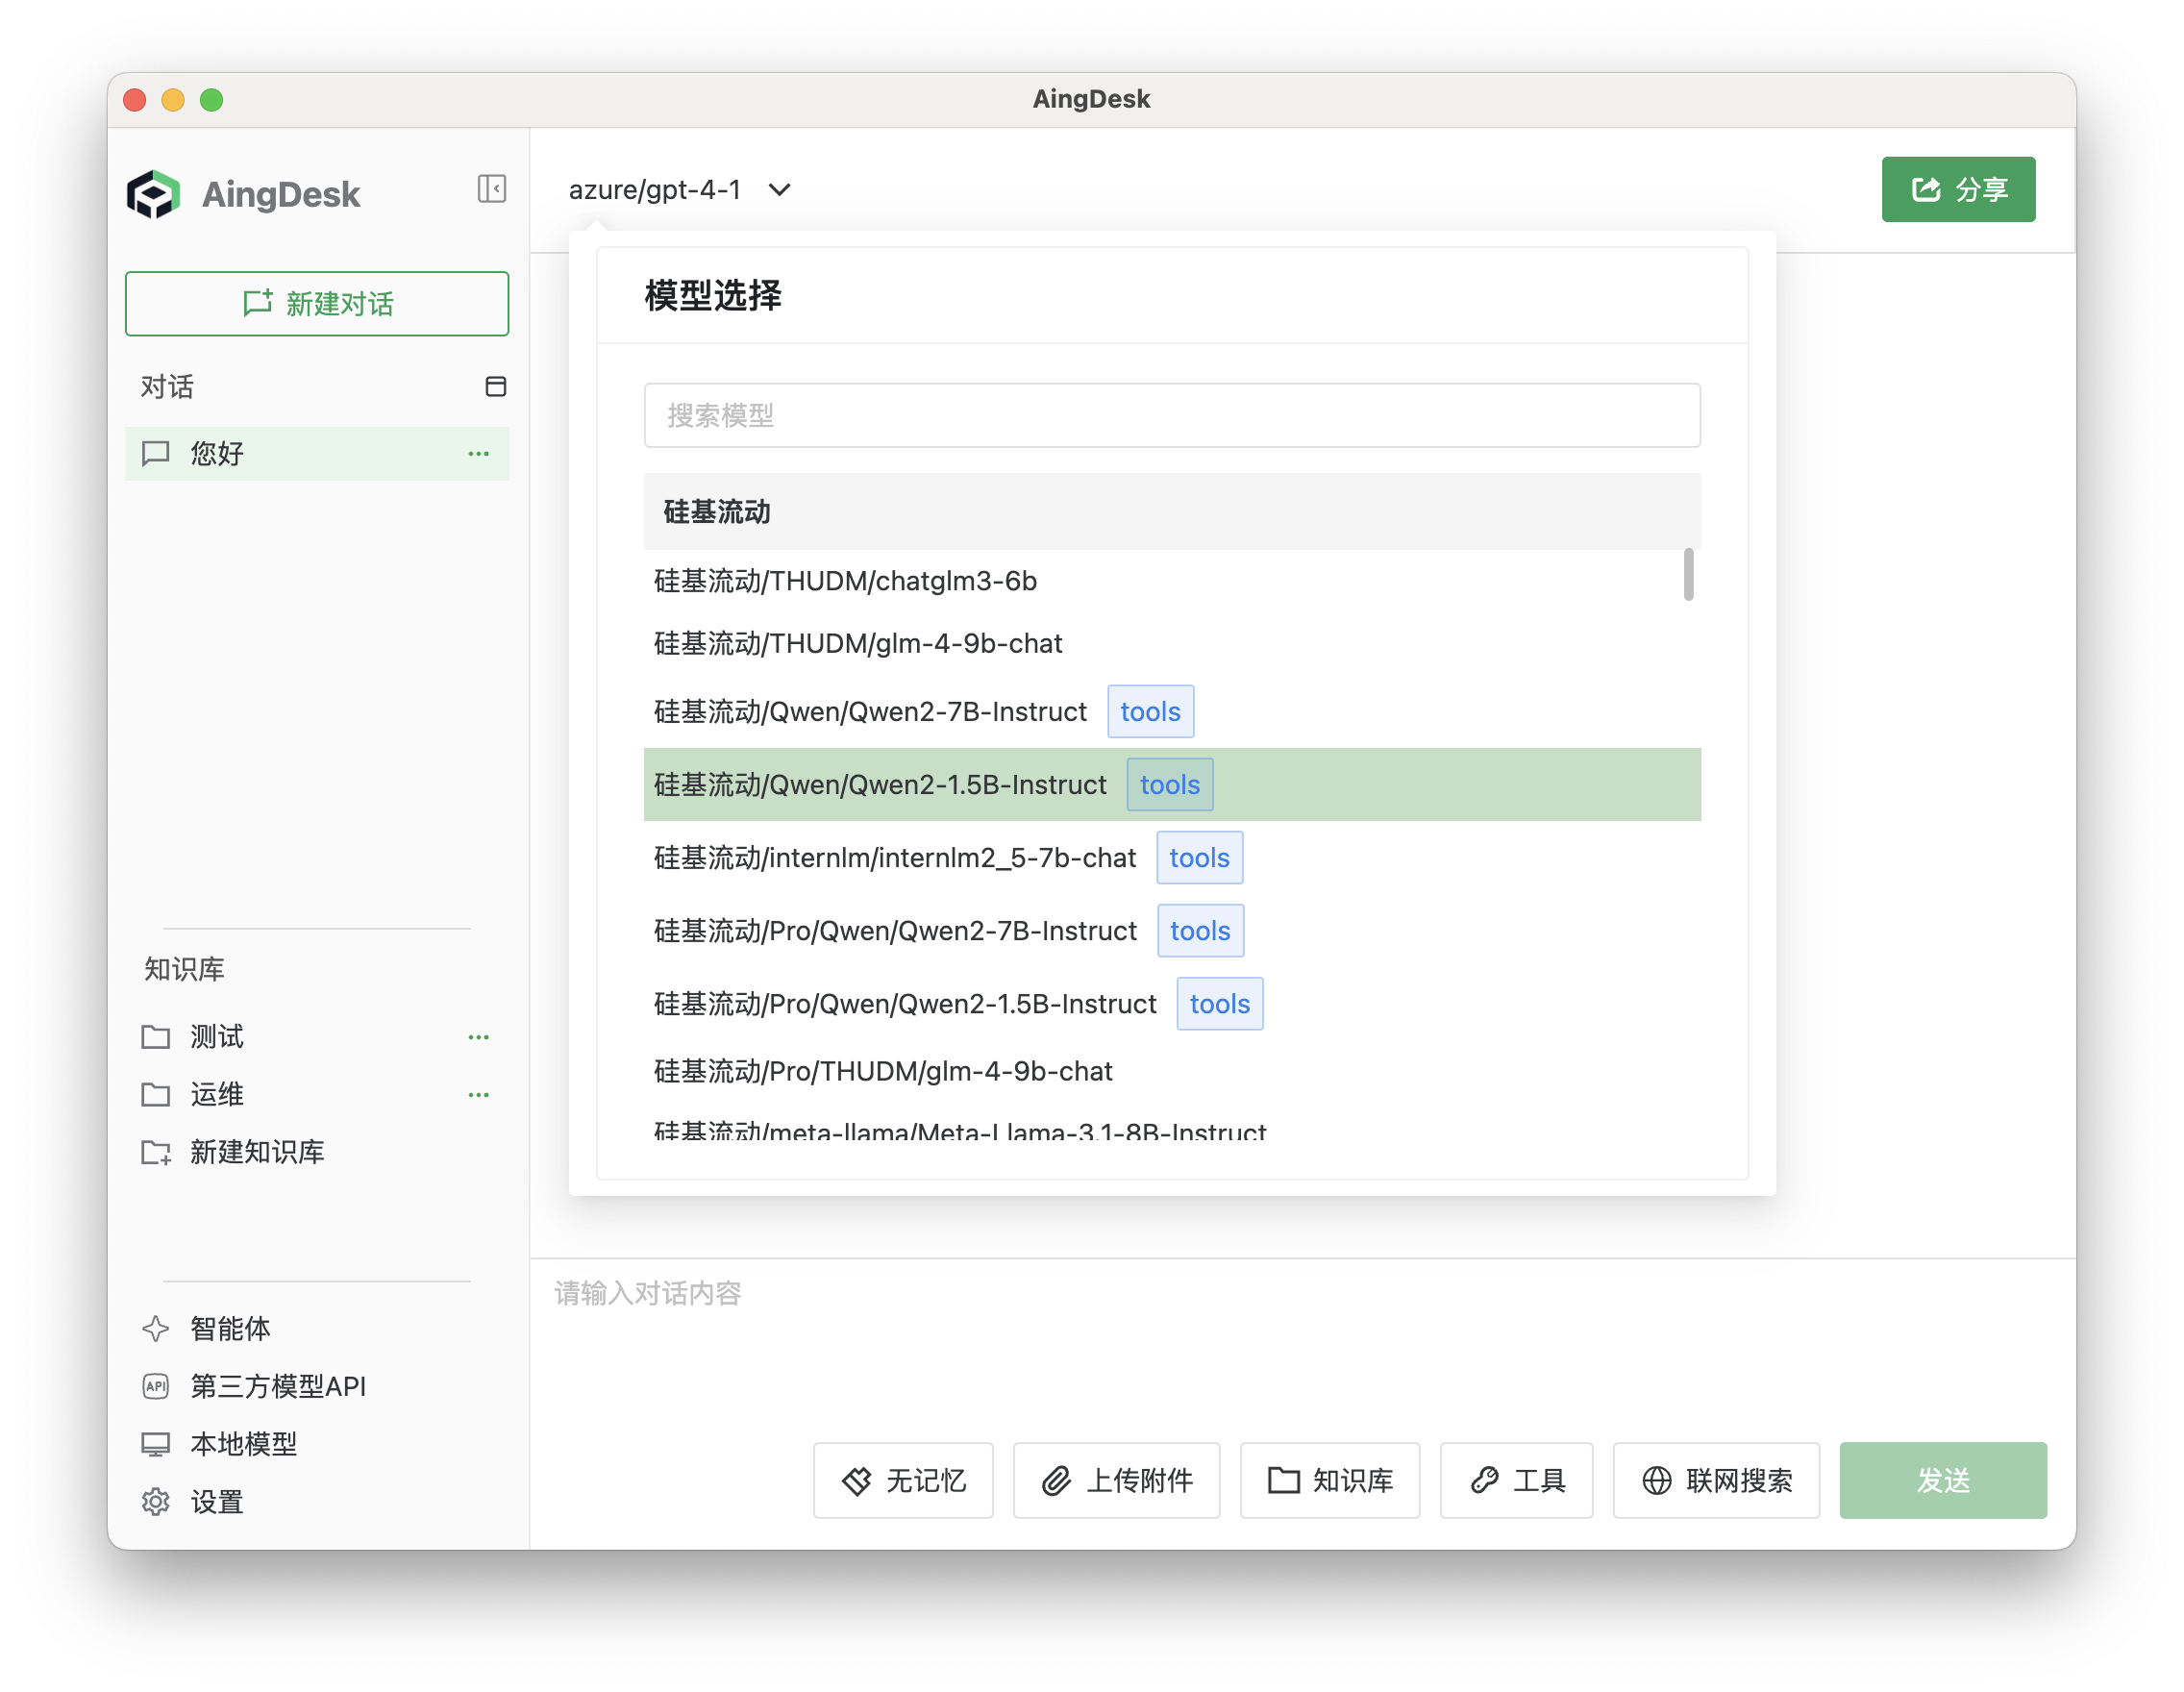2184x1692 pixels.
Task: Open the azure/gpt-4-1 model dropdown
Action: (x=678, y=189)
